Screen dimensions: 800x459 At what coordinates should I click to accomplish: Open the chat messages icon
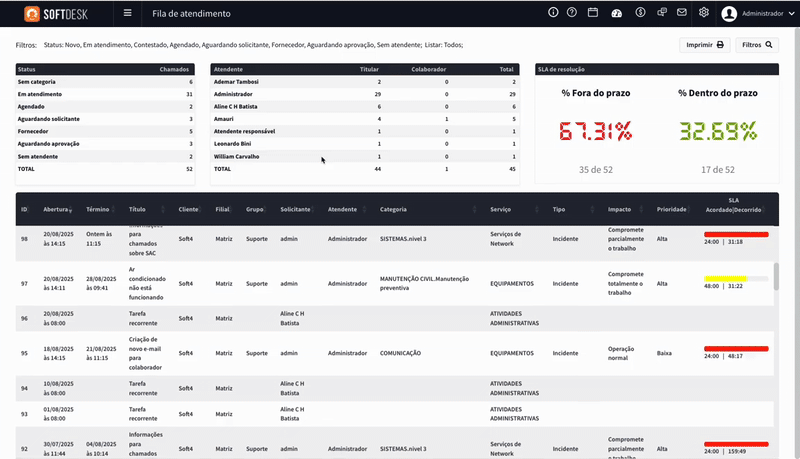tap(660, 13)
